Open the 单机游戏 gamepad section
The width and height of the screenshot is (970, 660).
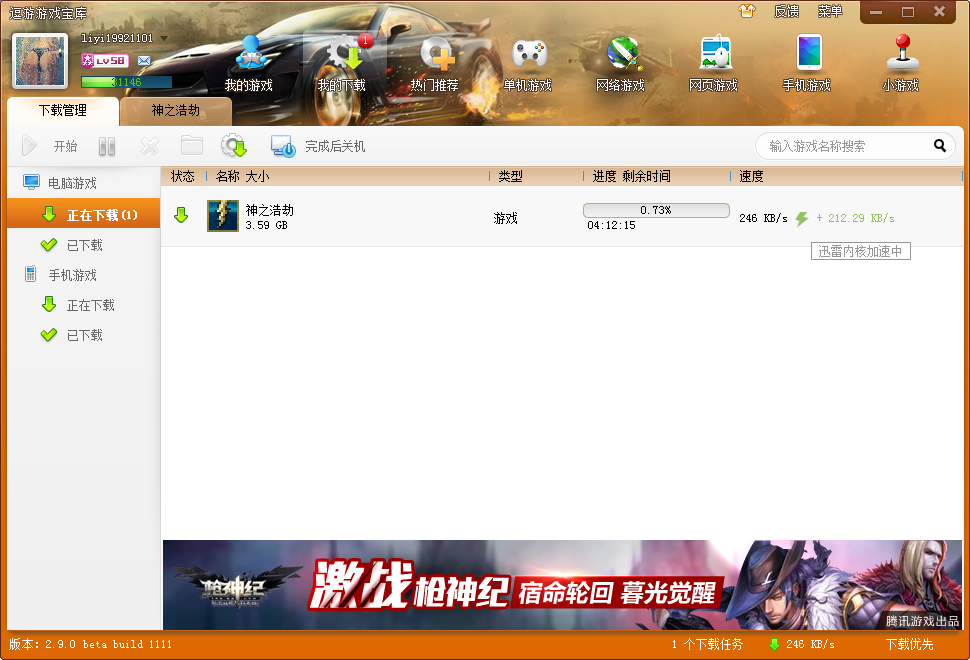click(528, 64)
